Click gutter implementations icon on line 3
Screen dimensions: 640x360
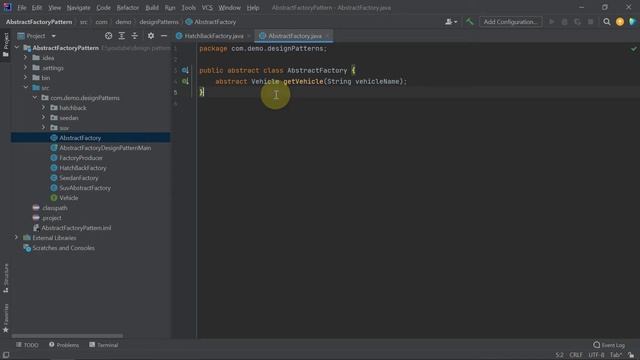point(185,70)
